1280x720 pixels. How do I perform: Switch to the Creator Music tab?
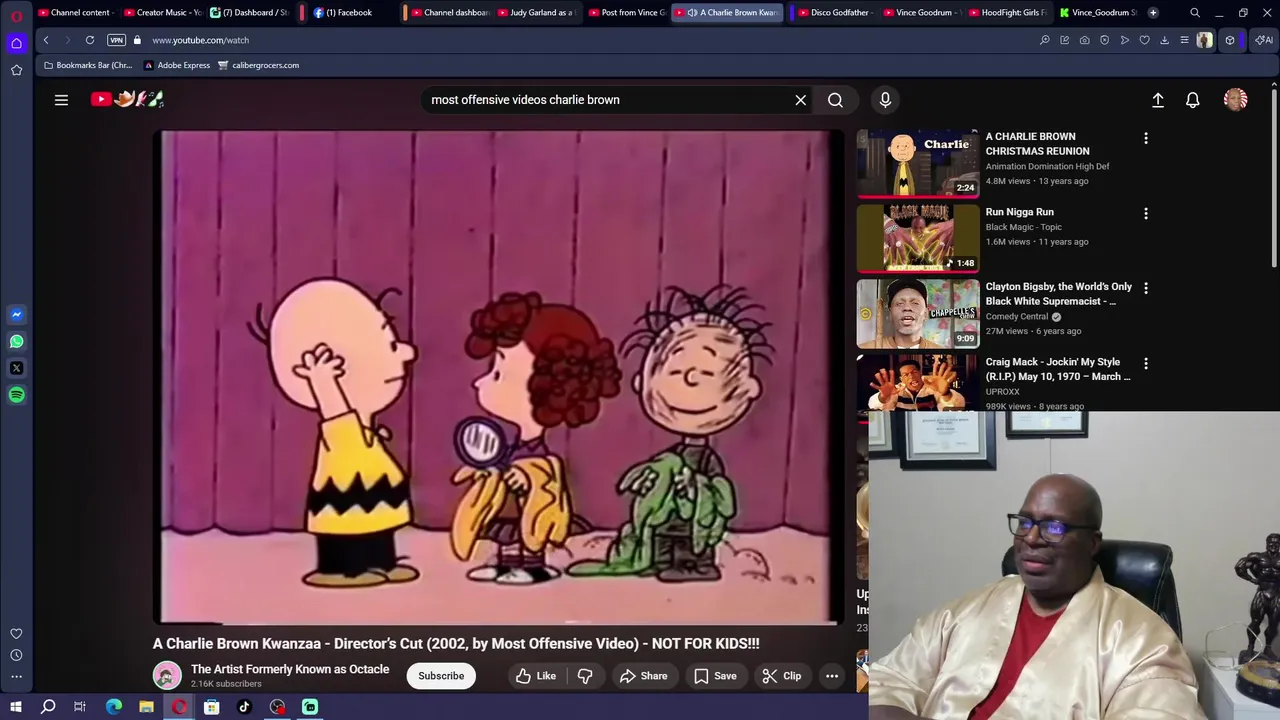tap(163, 12)
